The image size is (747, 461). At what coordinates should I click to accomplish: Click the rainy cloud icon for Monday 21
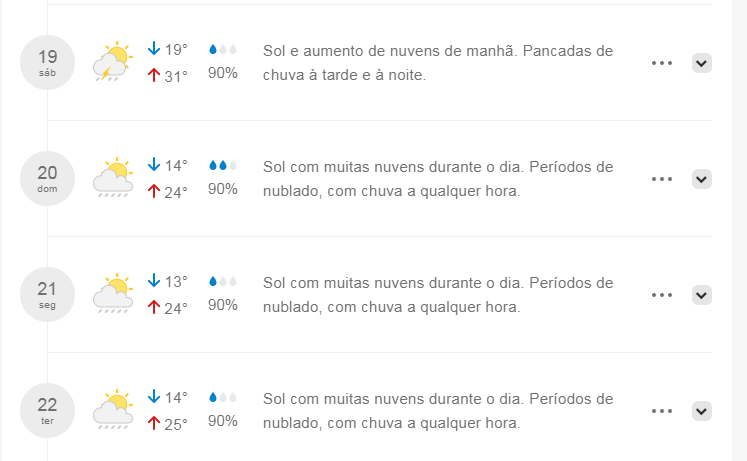113,293
